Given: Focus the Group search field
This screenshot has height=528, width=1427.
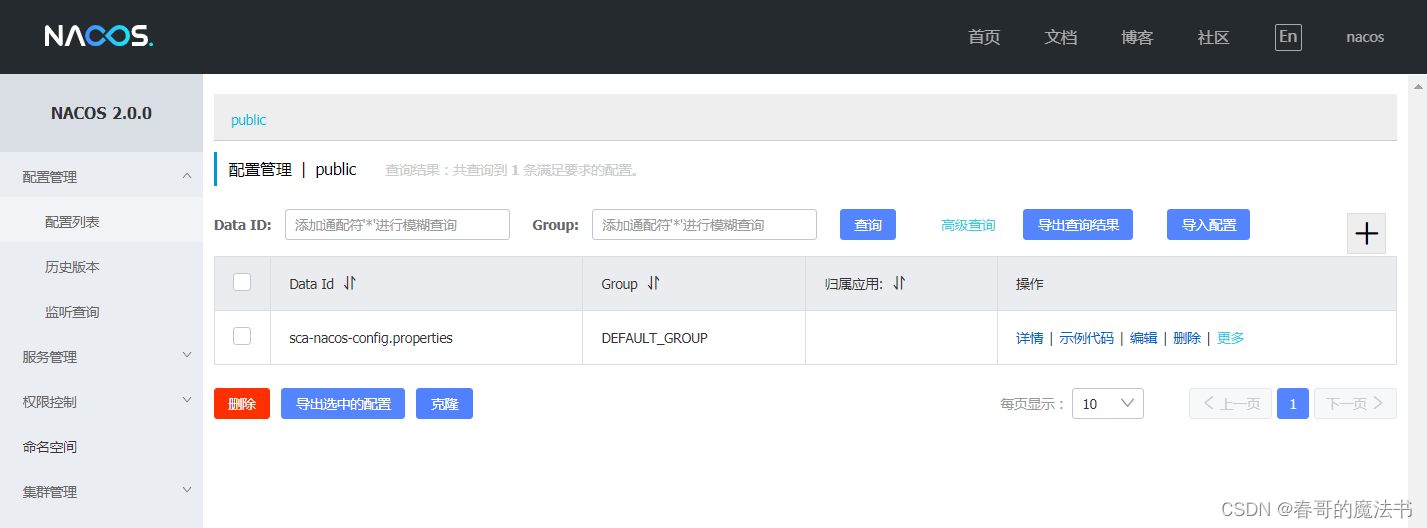Looking at the screenshot, I should click(x=704, y=225).
